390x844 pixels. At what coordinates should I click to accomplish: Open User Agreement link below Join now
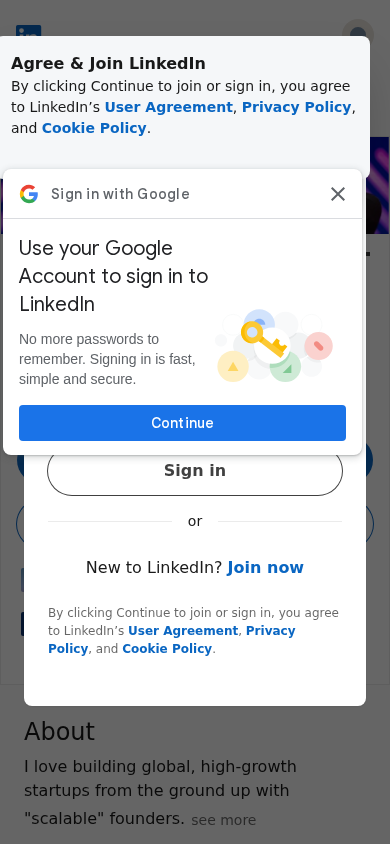(x=183, y=630)
